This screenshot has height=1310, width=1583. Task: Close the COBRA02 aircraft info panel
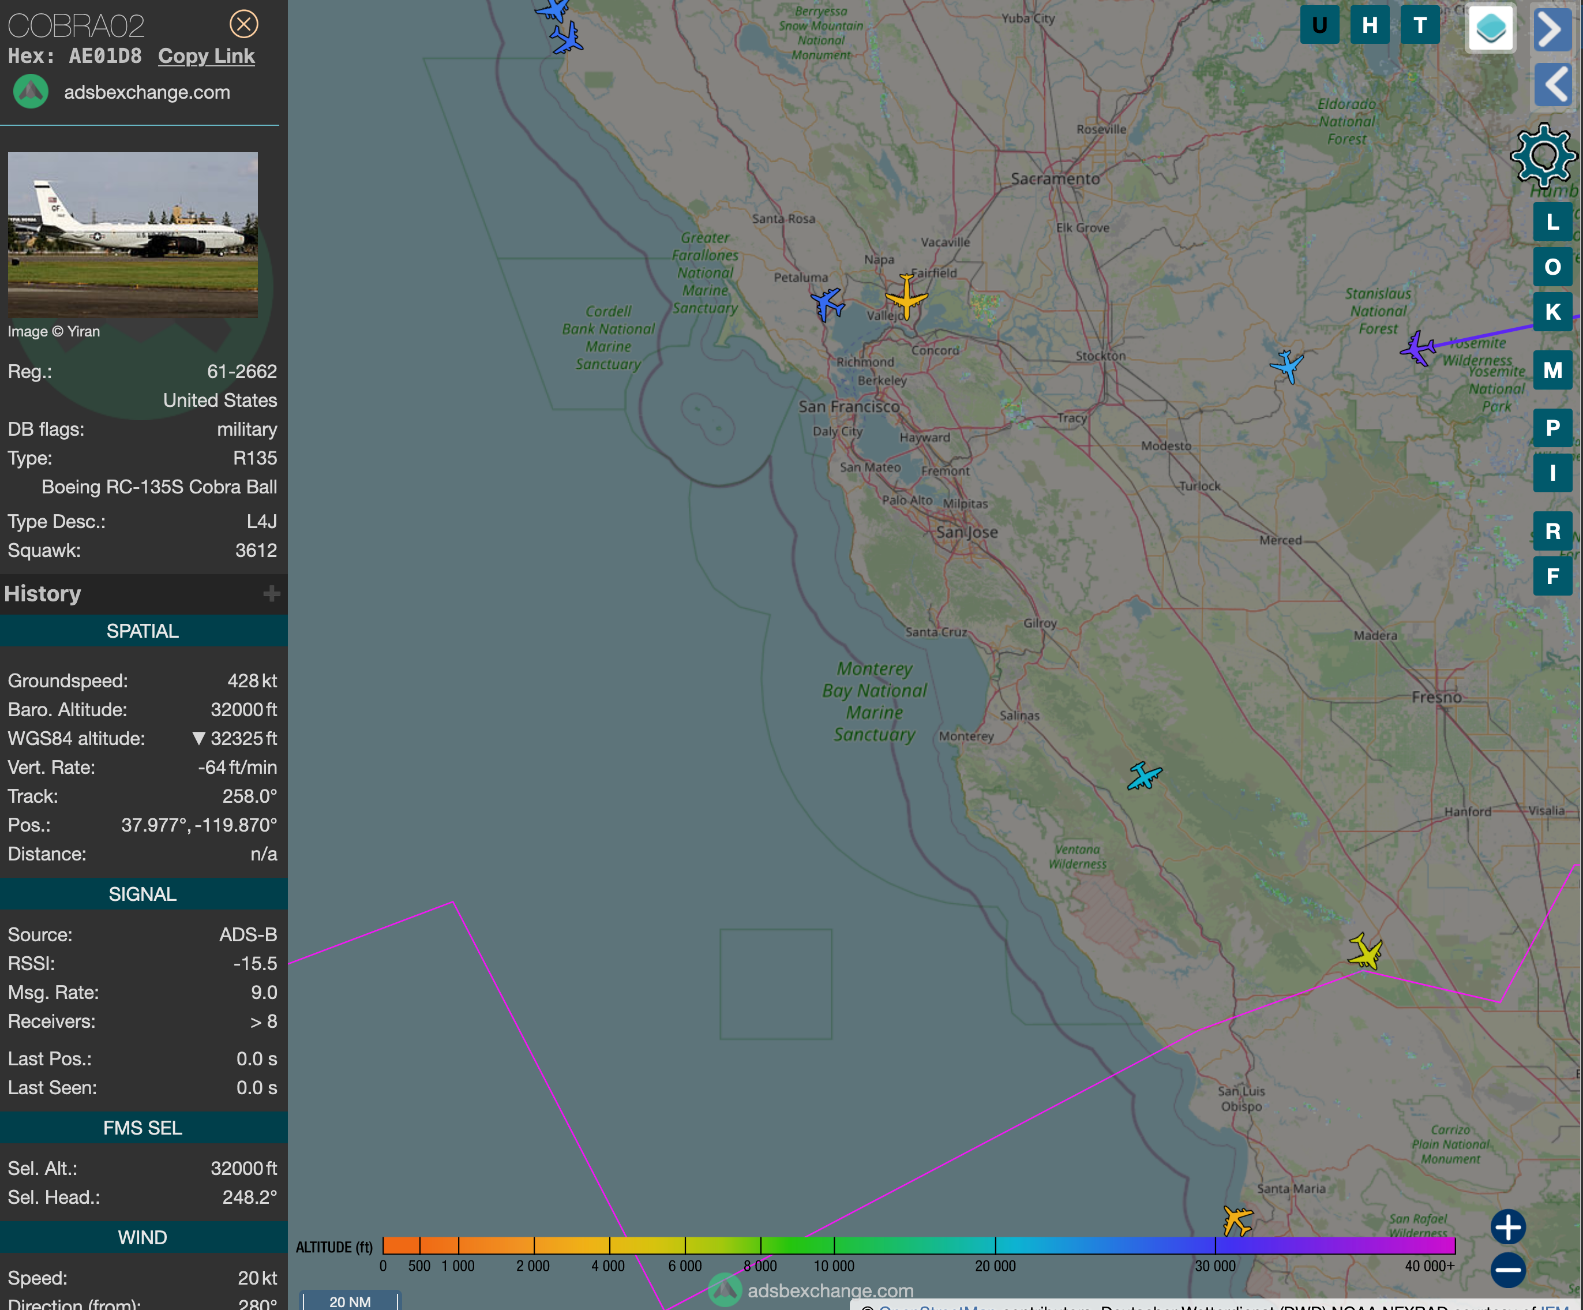[244, 24]
